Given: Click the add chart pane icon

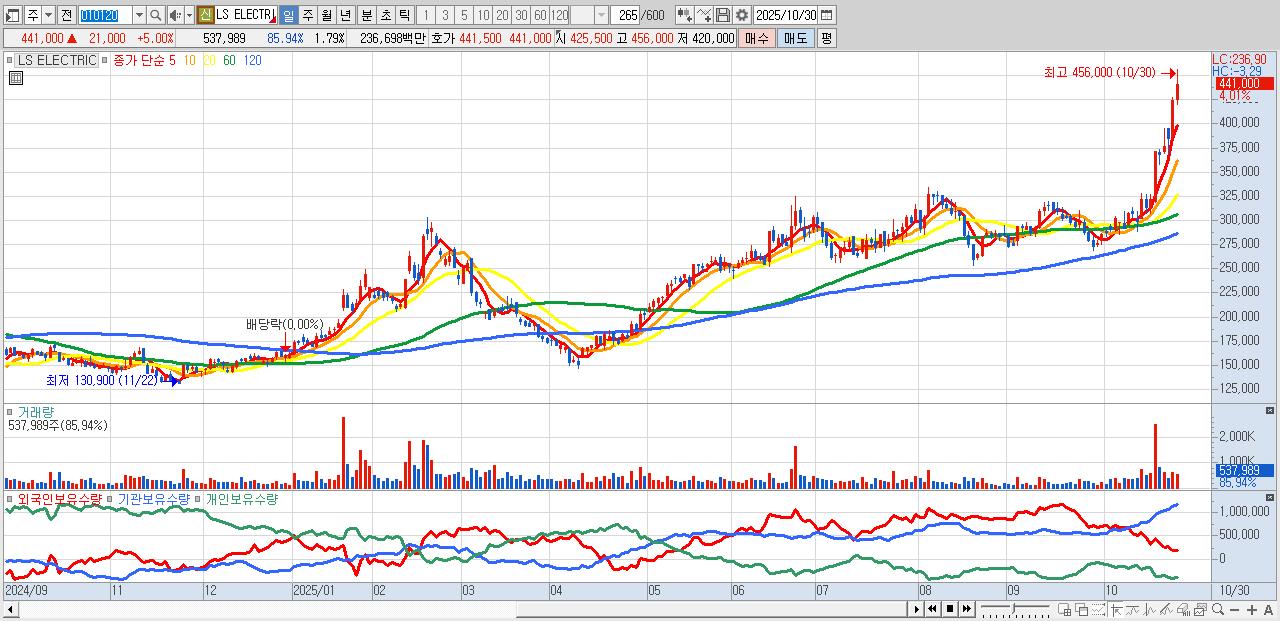Looking at the screenshot, I should [1065, 609].
